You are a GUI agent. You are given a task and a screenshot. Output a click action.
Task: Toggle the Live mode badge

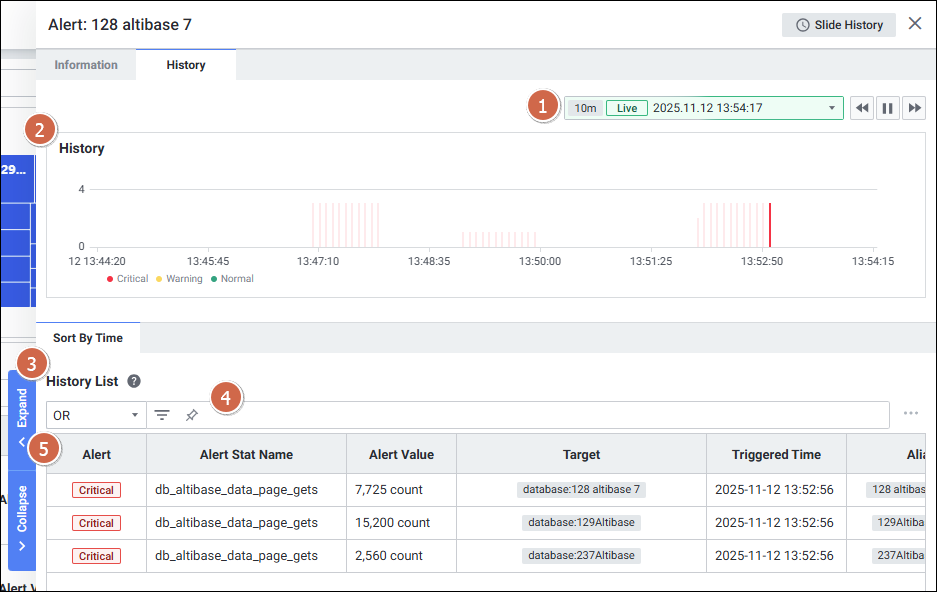tap(626, 108)
